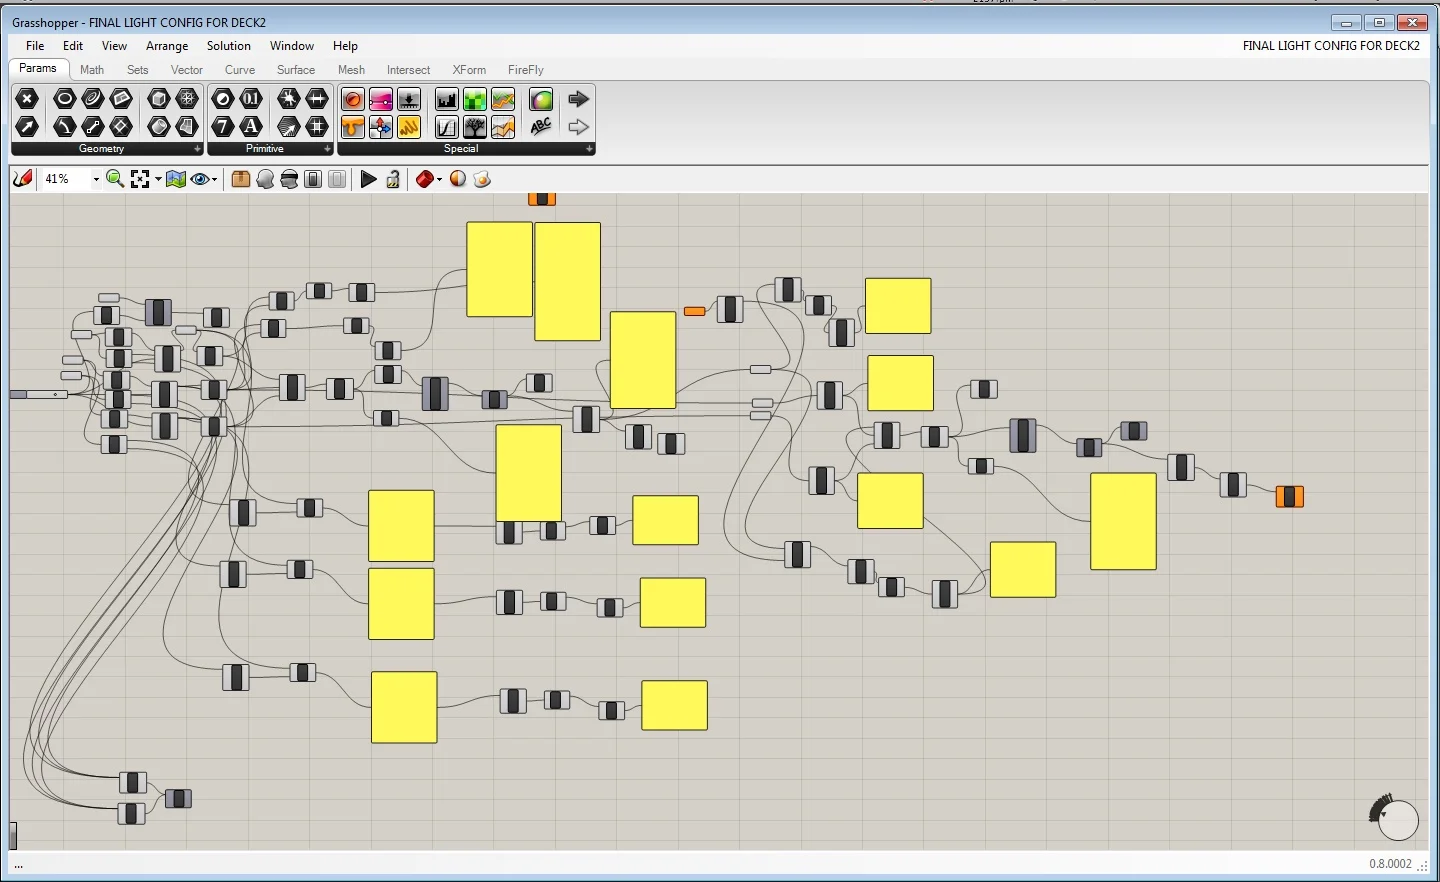Toggle the greyed selected-only preview button
The image size is (1440, 882).
(x=338, y=179)
